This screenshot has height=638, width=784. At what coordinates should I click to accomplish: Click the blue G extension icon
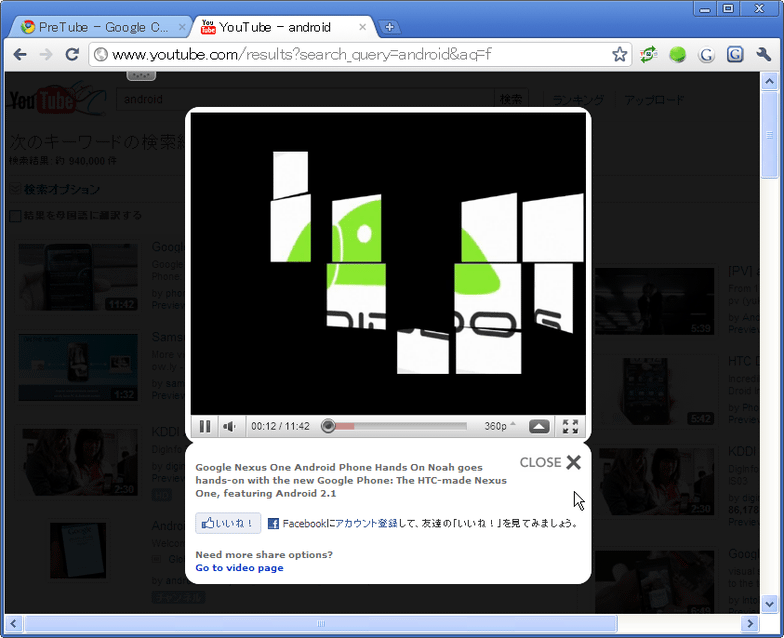pos(735,54)
